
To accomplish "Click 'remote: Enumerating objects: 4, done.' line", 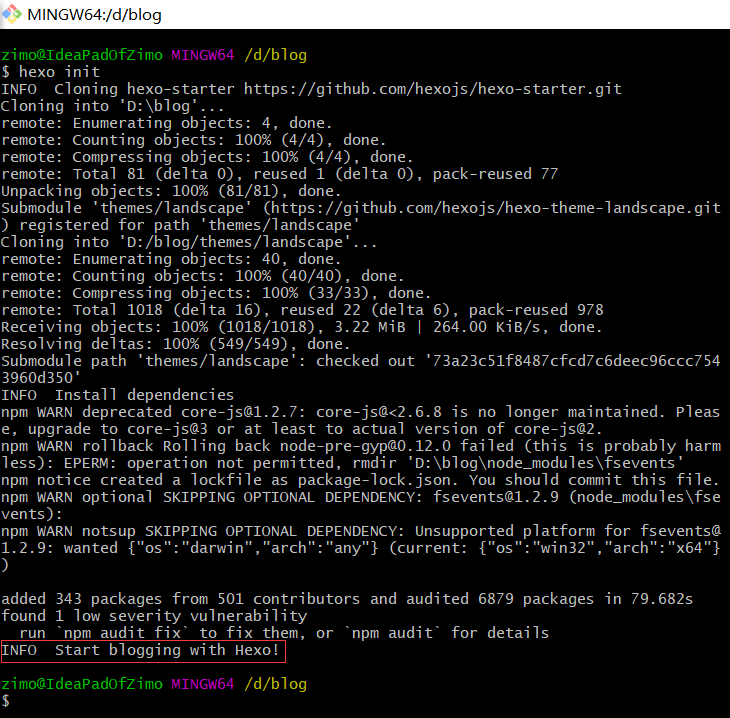I will click(x=166, y=123).
